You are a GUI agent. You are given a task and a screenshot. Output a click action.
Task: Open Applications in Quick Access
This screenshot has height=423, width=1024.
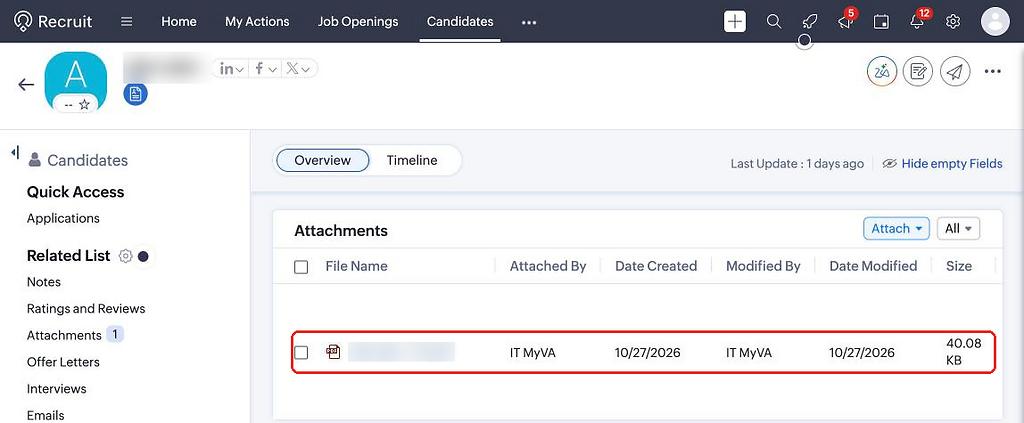tap(63, 218)
